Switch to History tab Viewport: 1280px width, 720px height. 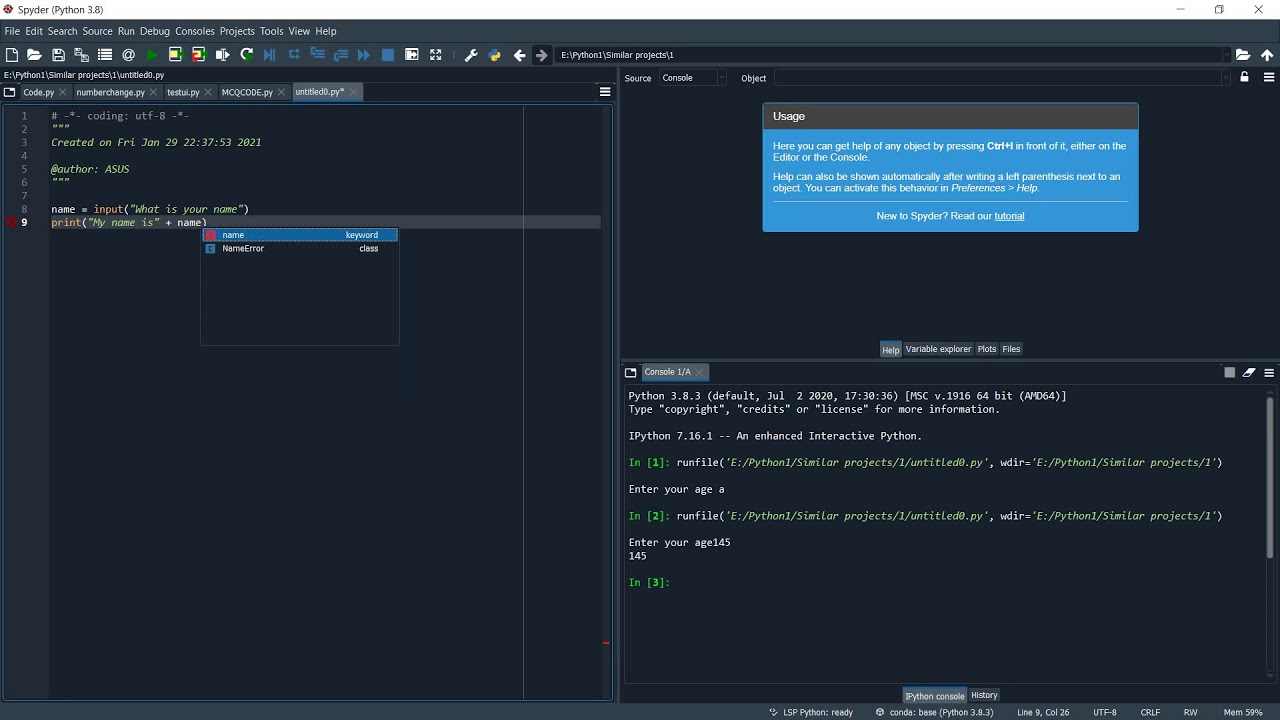coord(984,695)
